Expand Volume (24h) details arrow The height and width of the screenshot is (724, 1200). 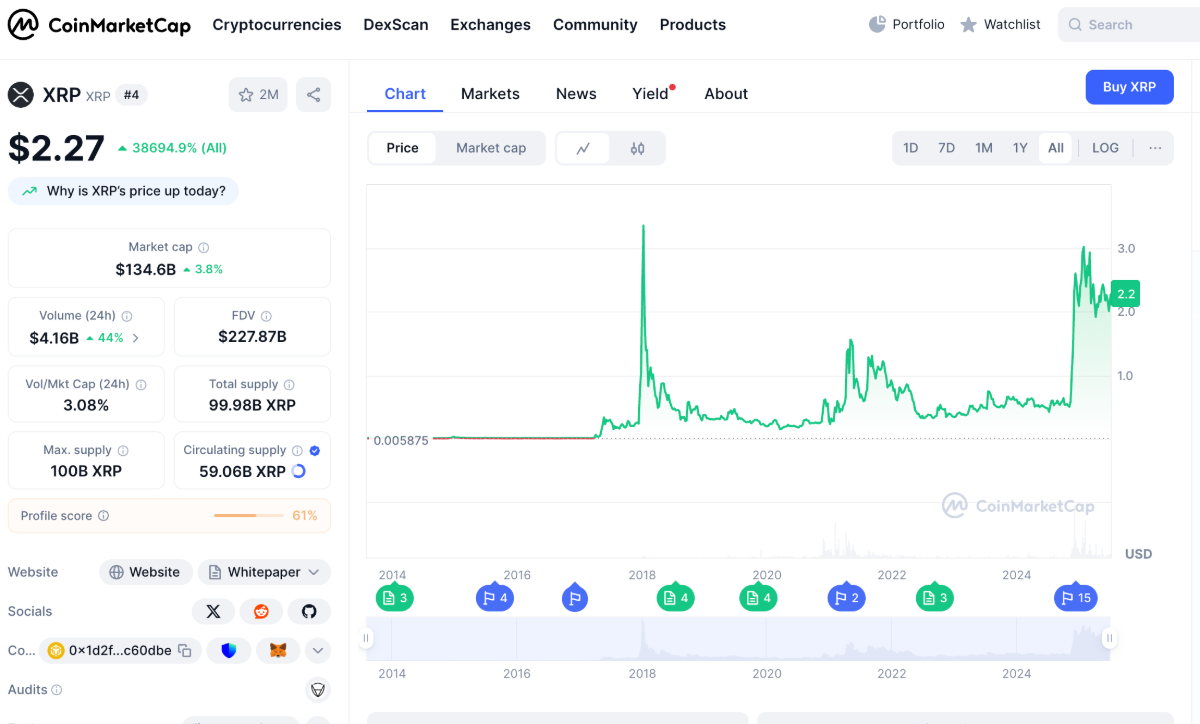136,338
